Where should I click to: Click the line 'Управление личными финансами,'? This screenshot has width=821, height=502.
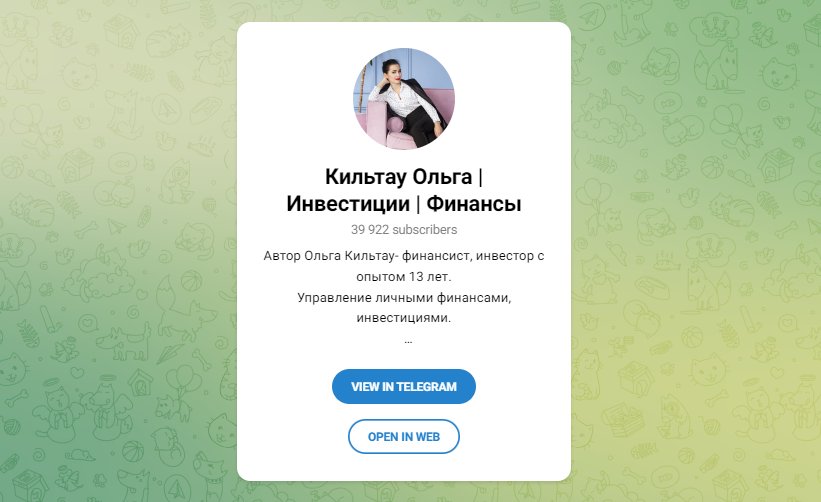pyautogui.click(x=404, y=297)
